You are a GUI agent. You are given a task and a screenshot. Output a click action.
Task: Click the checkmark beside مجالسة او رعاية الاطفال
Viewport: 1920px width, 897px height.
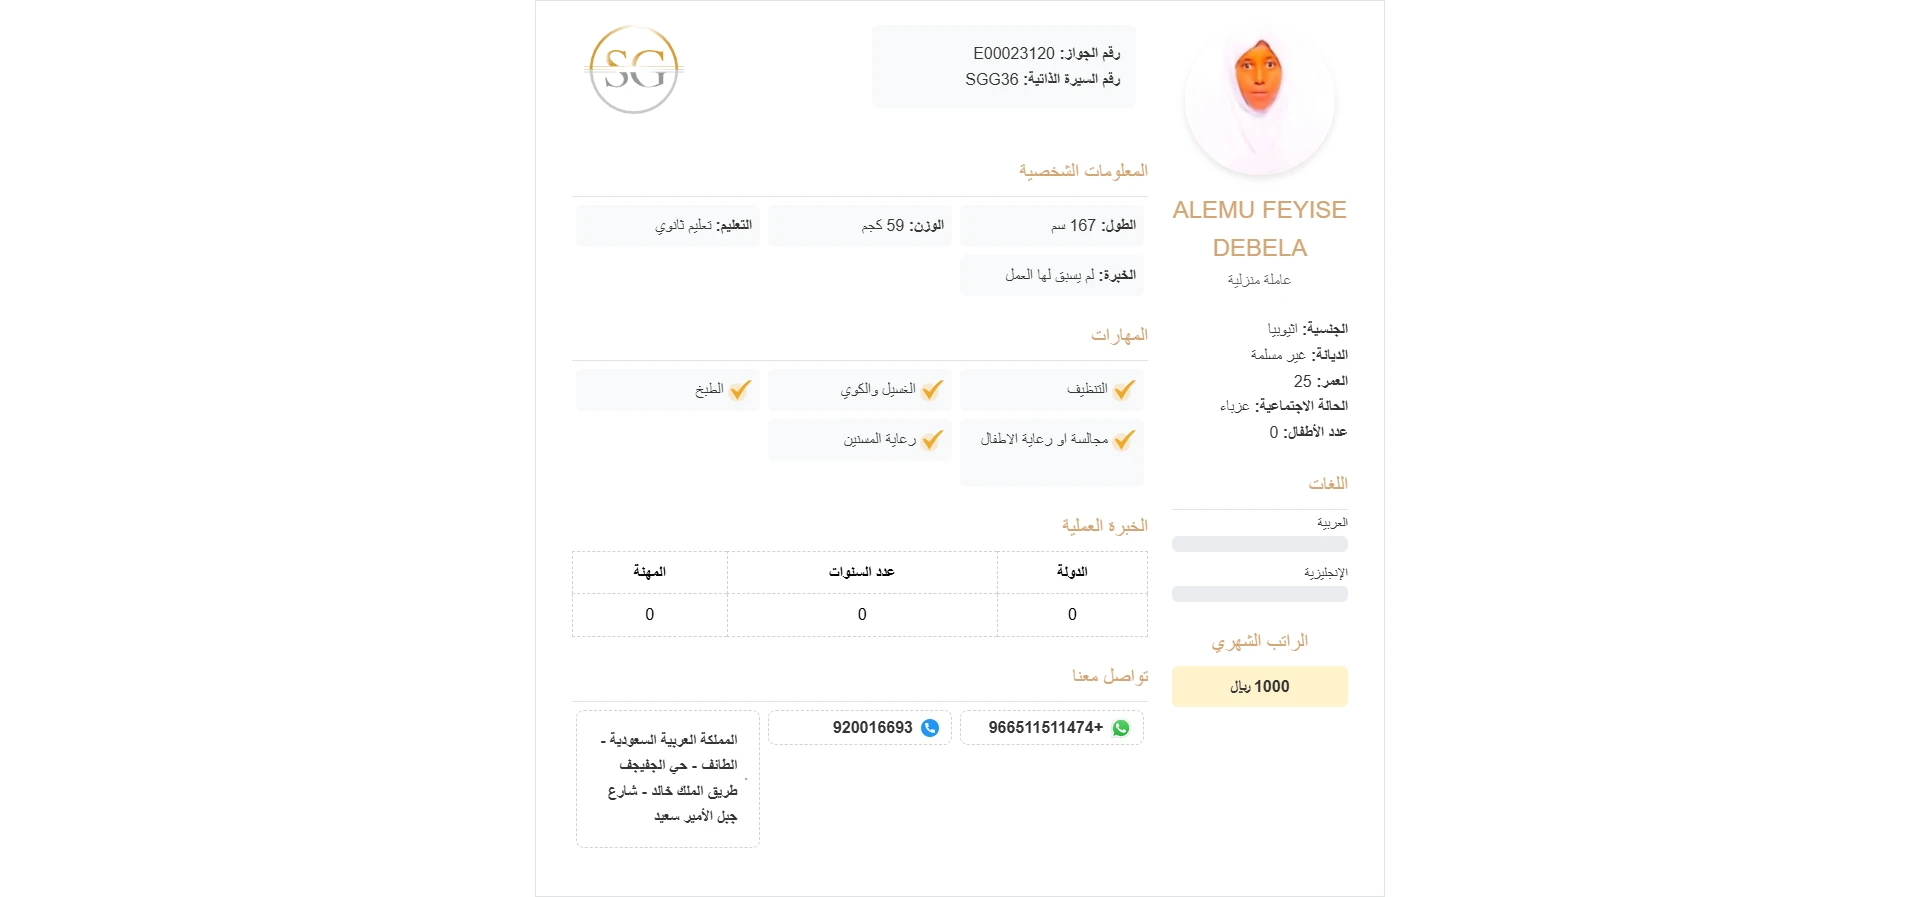tap(1124, 440)
